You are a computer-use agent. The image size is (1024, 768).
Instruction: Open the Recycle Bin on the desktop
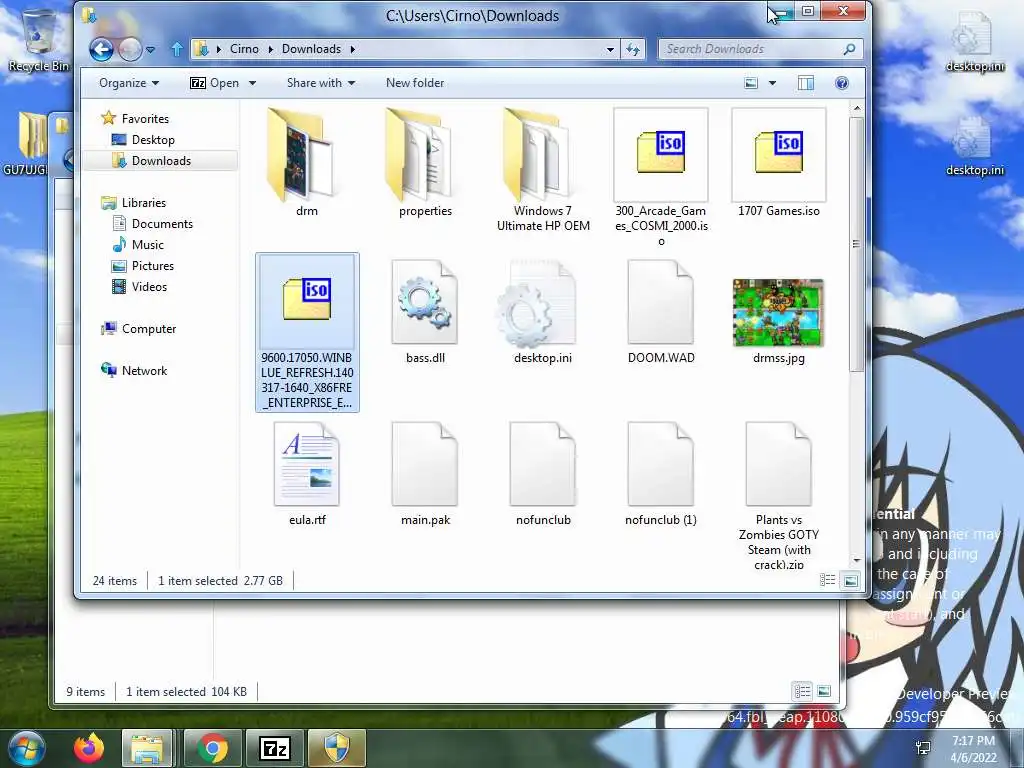[x=38, y=39]
